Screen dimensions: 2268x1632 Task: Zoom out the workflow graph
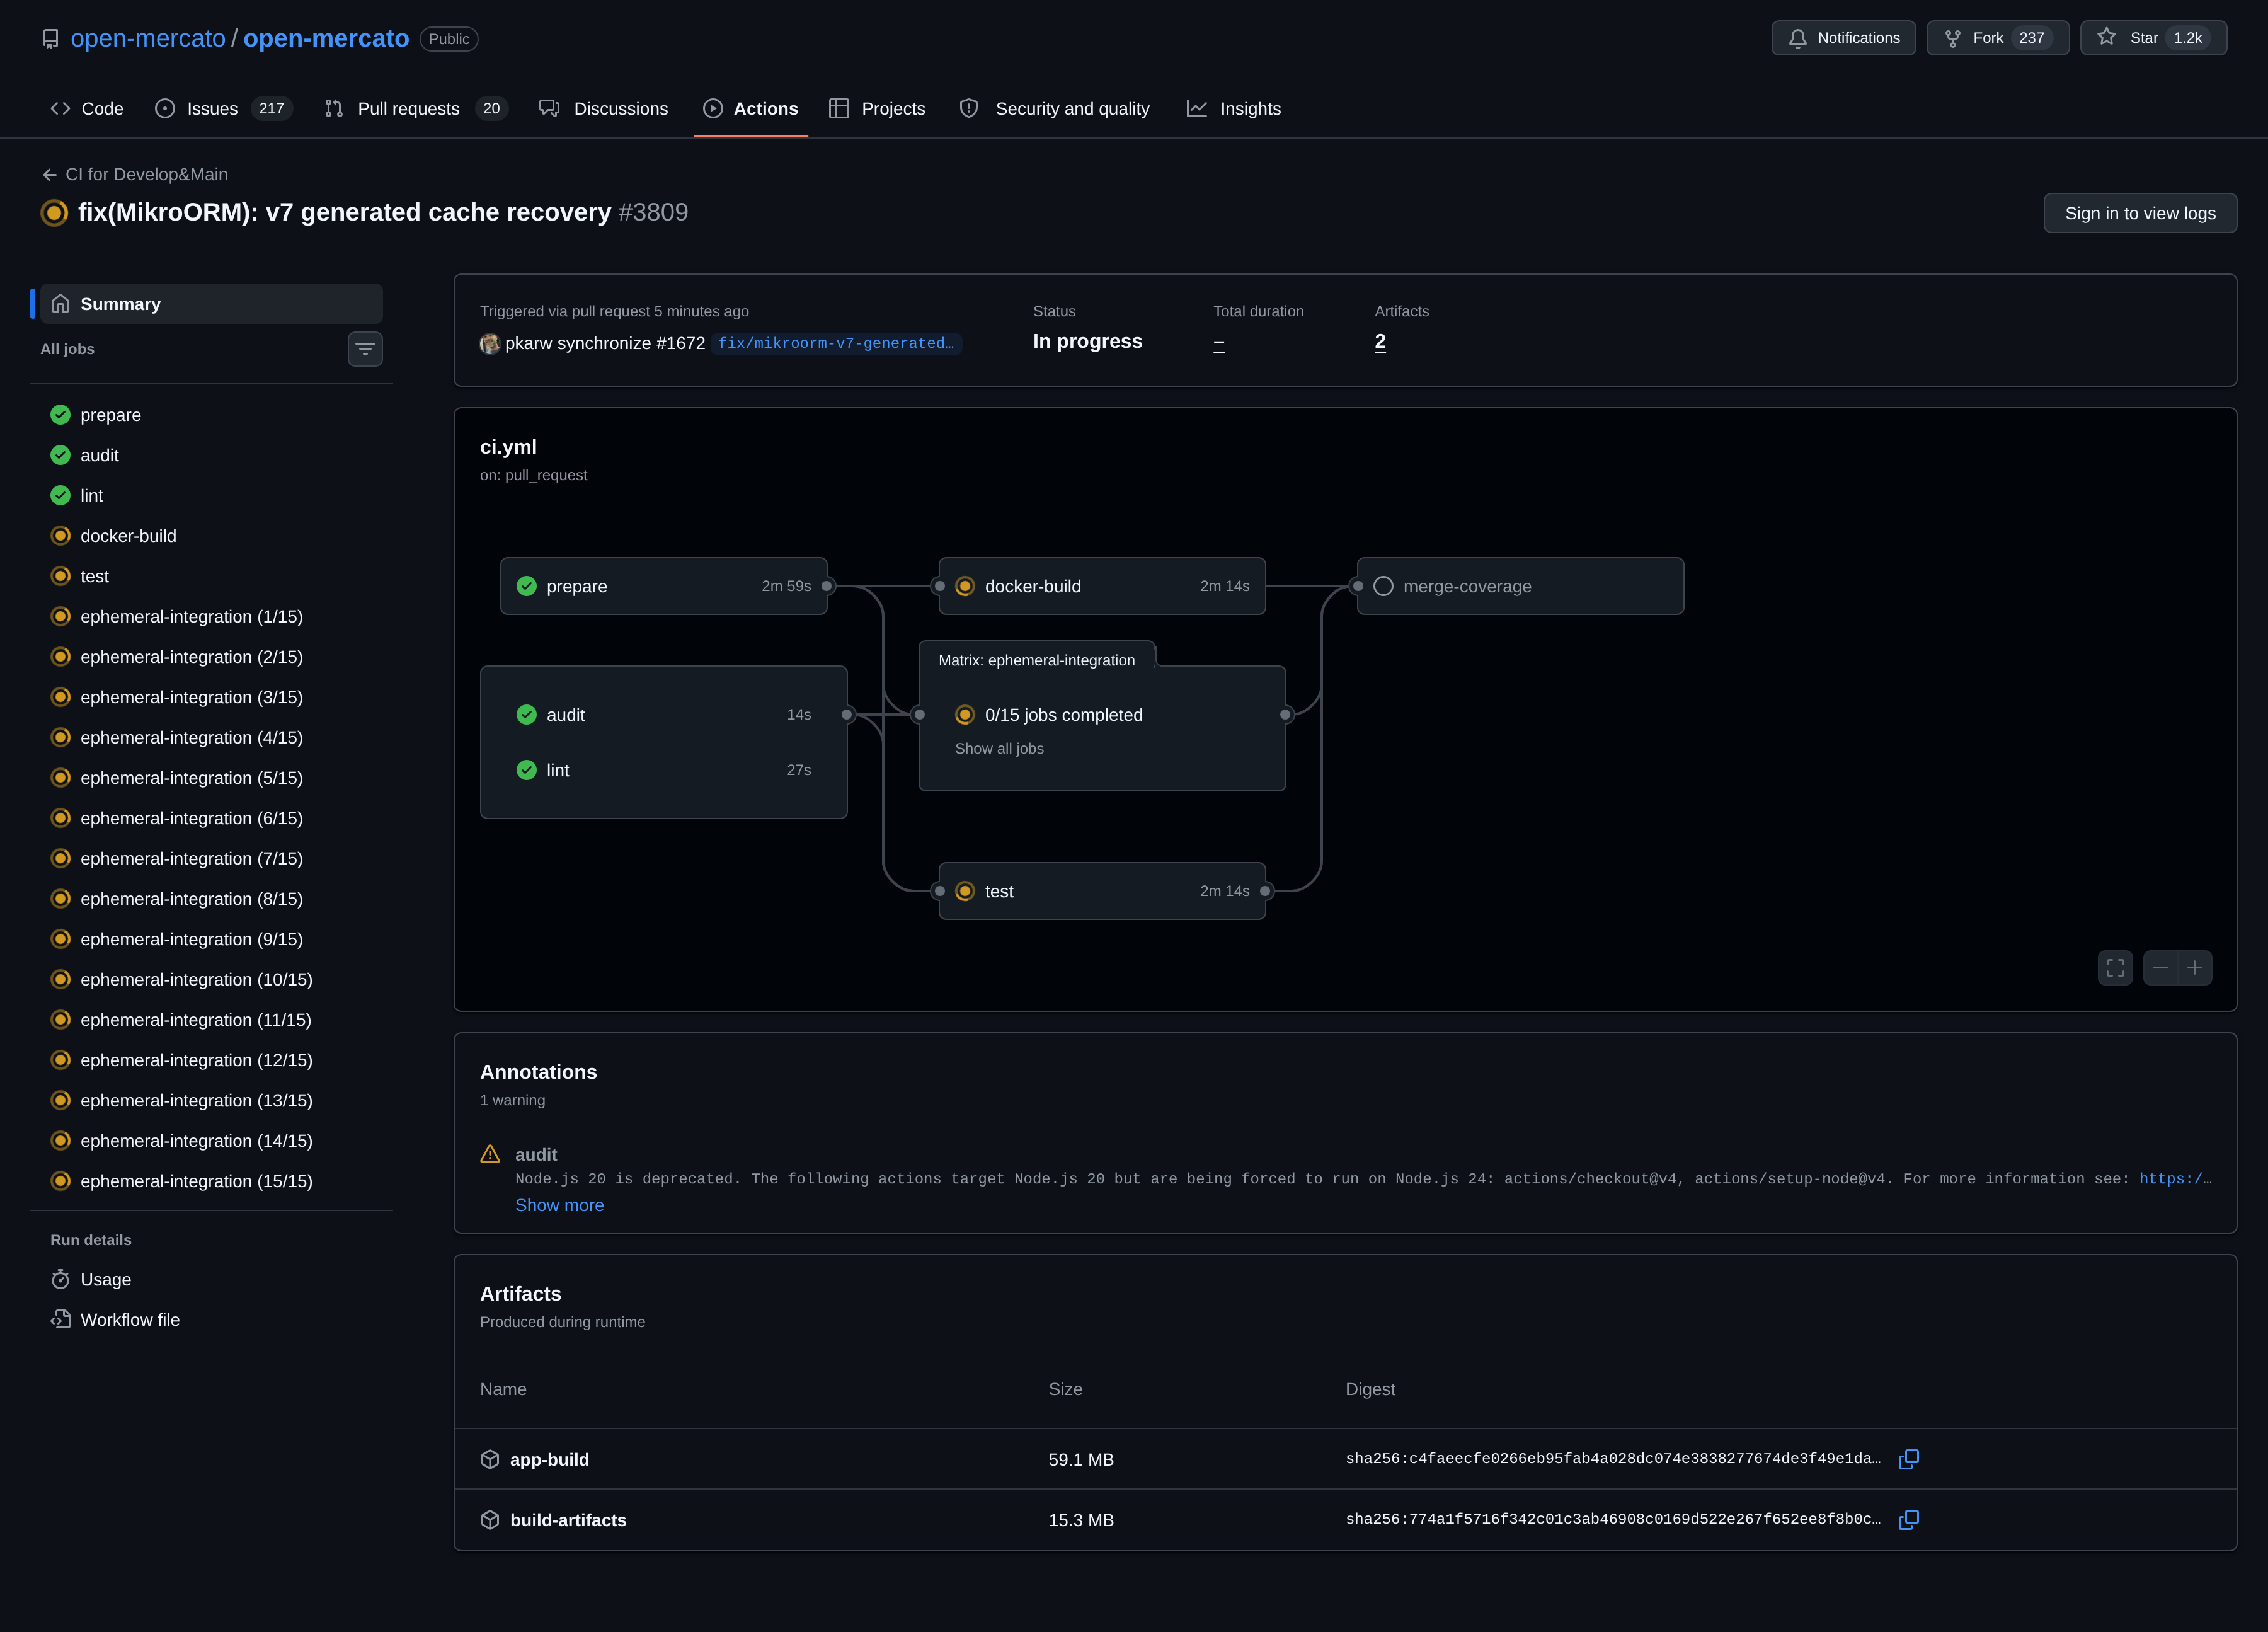[x=2160, y=968]
